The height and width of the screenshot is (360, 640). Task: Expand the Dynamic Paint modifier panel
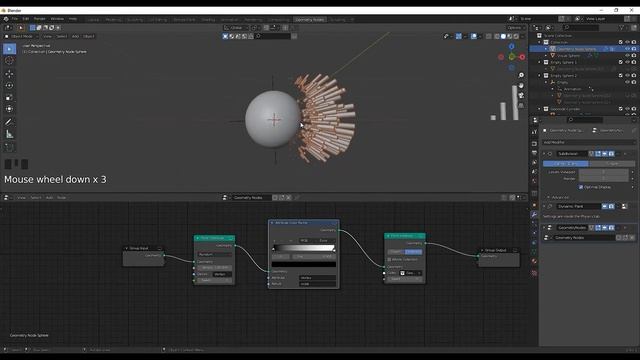click(544, 206)
